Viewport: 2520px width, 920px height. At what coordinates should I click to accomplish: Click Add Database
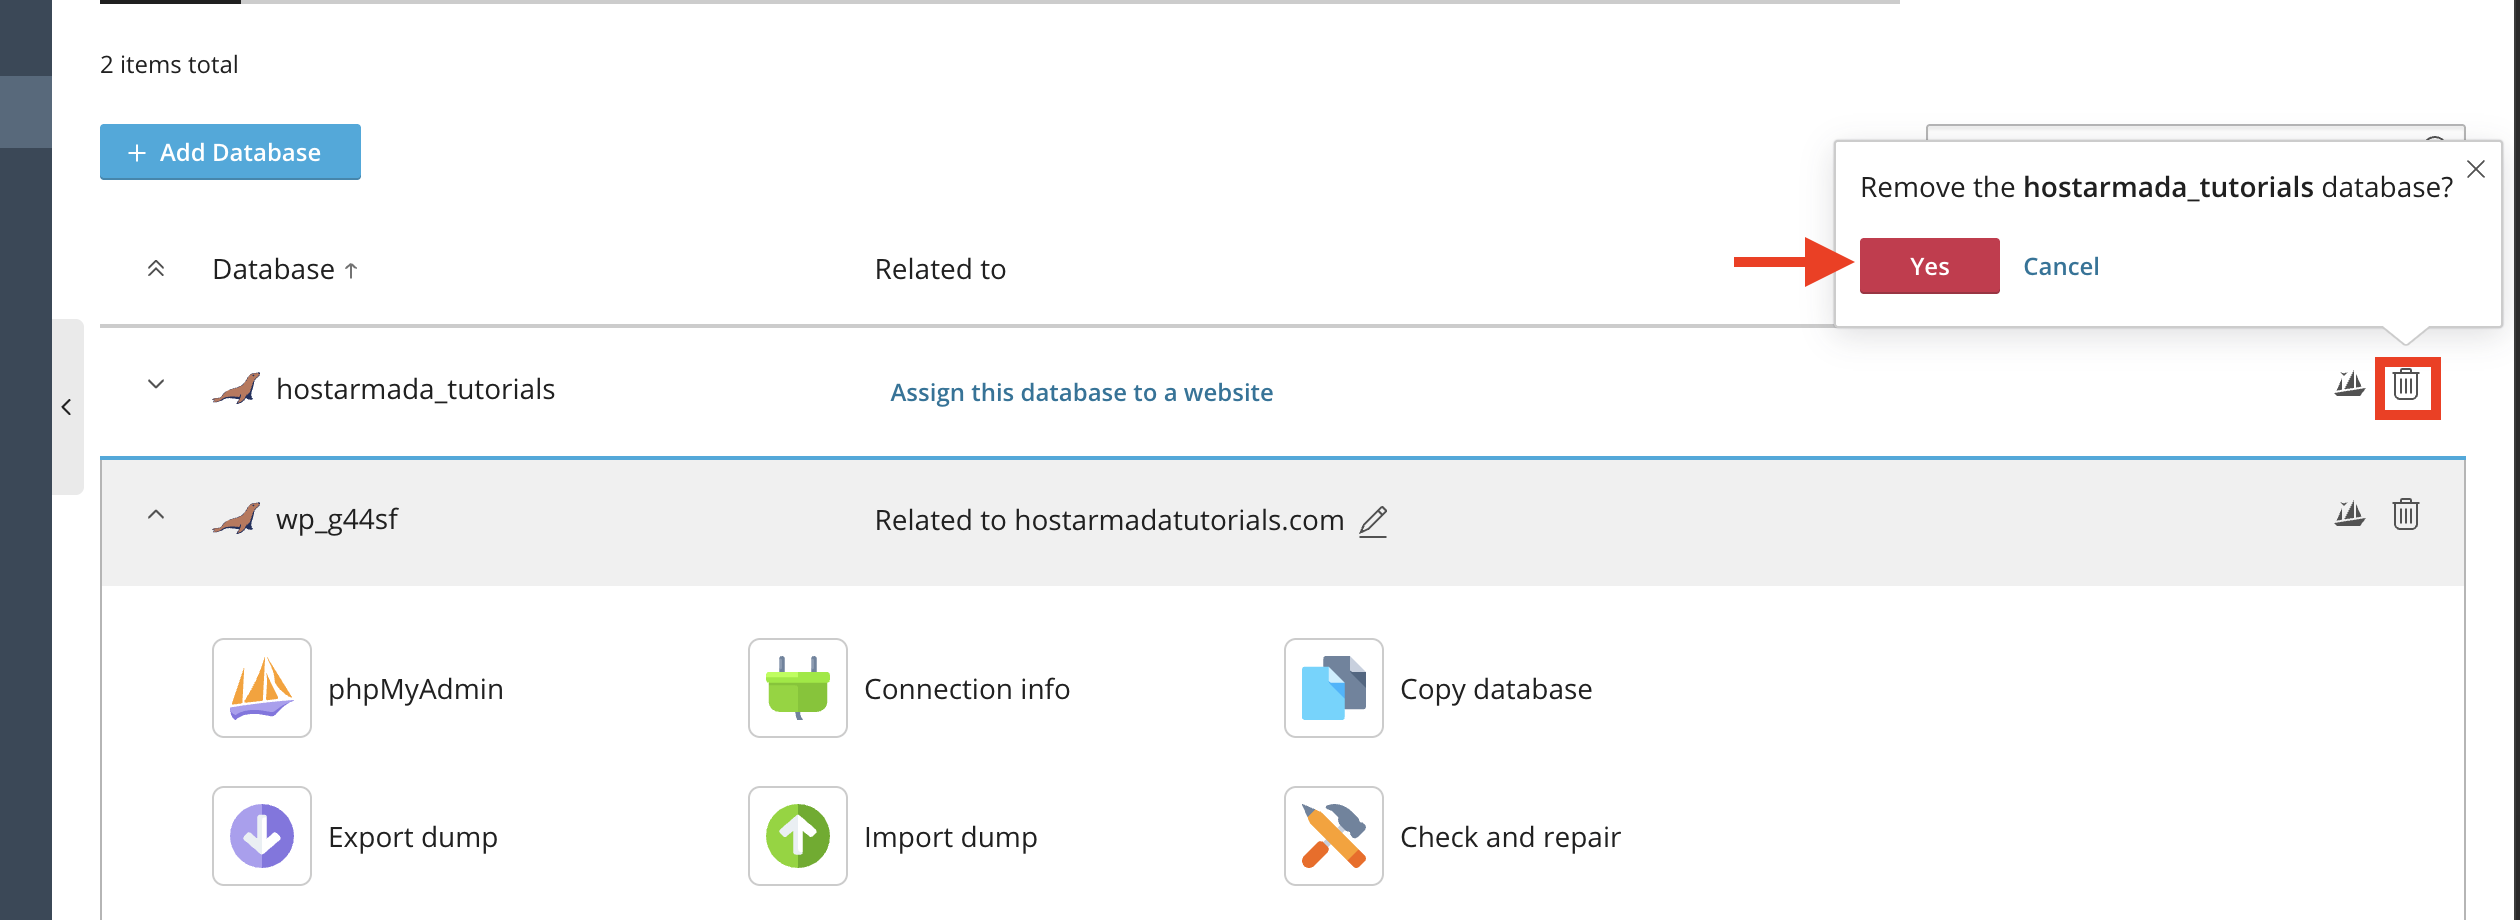pos(229,151)
